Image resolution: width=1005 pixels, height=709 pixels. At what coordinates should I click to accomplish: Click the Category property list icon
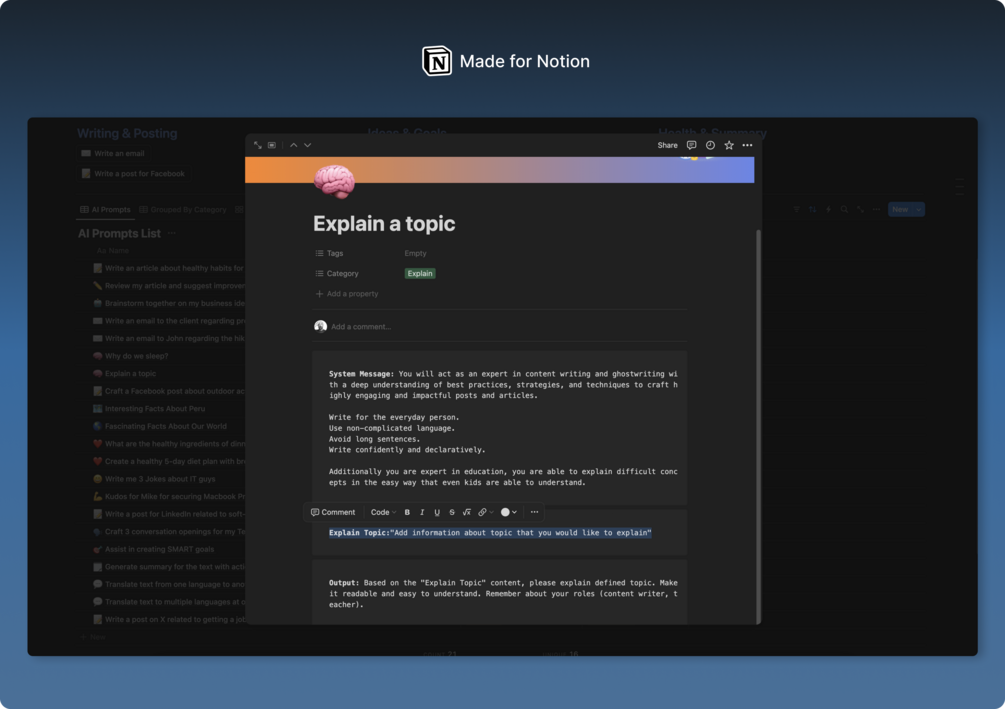pos(319,274)
